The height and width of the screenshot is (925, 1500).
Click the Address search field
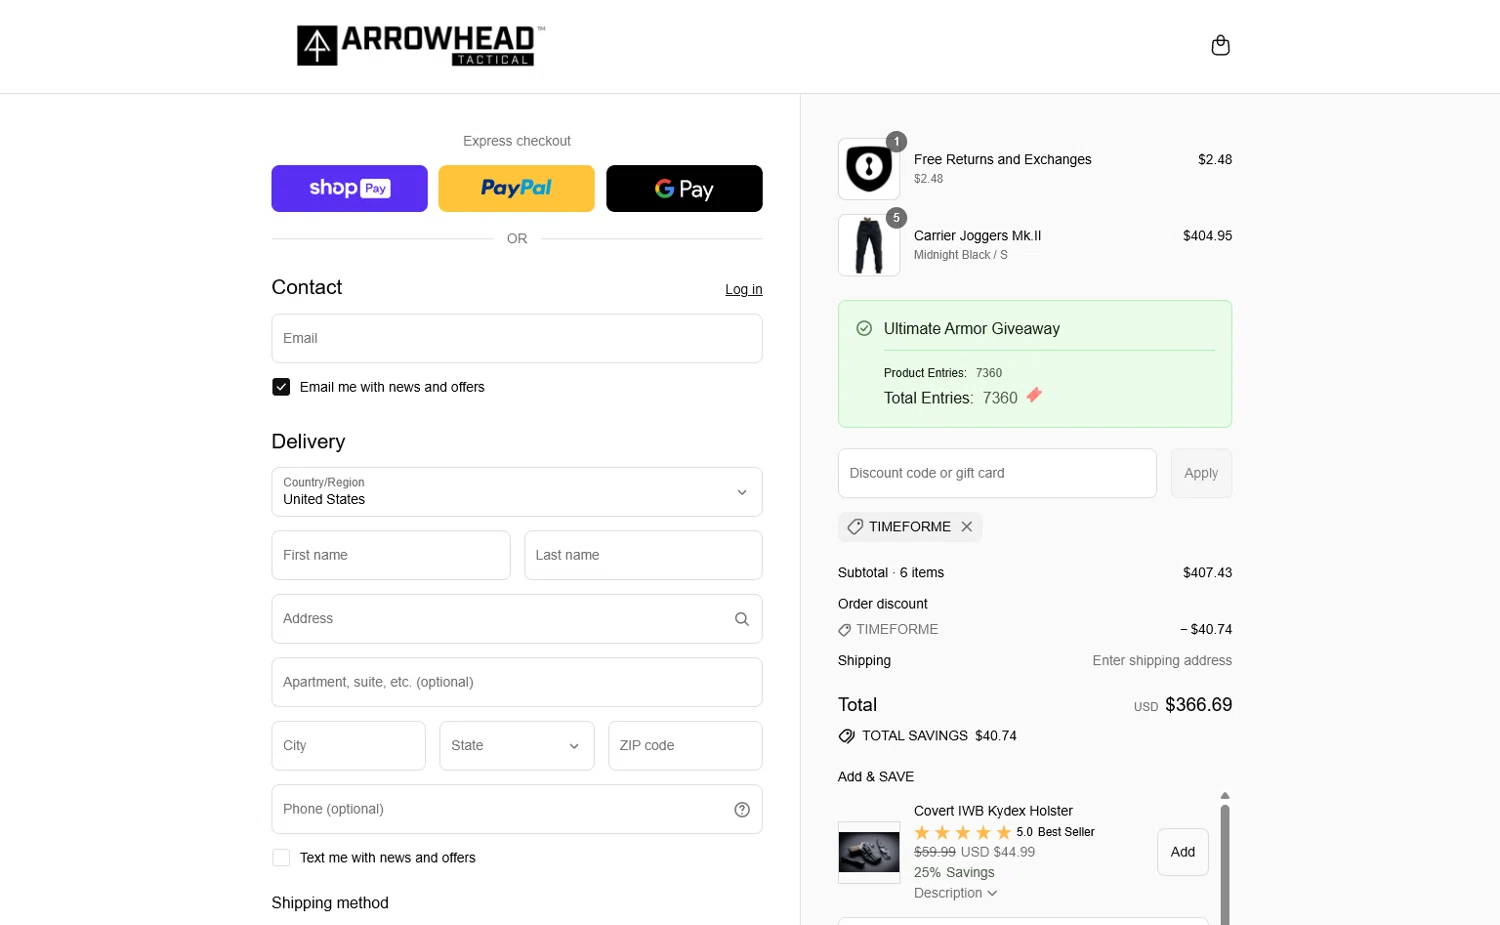pyautogui.click(x=516, y=619)
